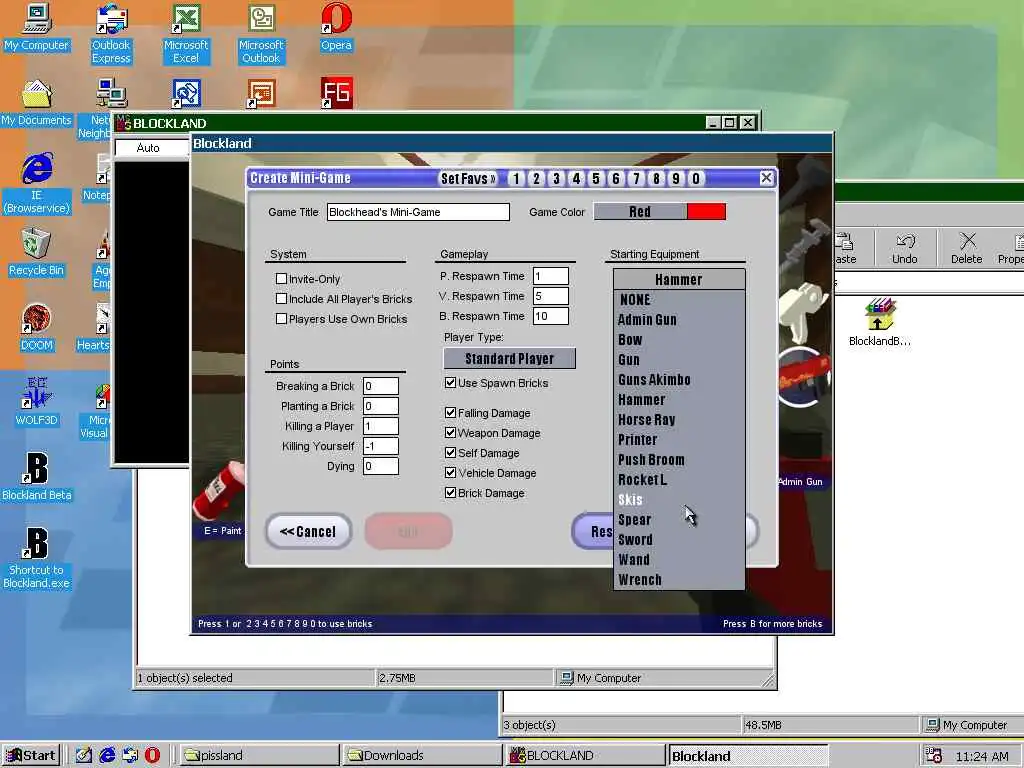
Task: Choose NONE from equipment list
Action: [679, 300]
